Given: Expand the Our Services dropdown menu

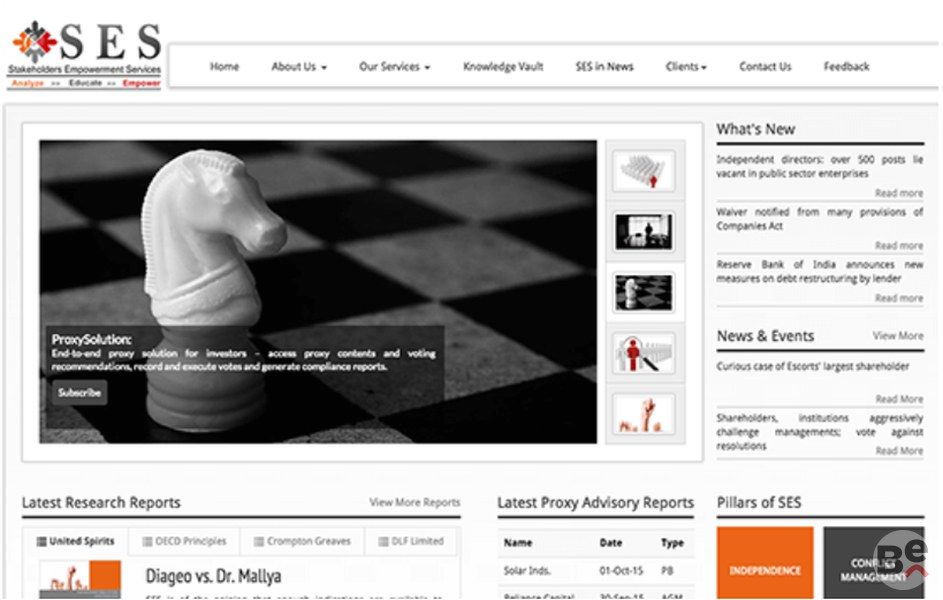Looking at the screenshot, I should pyautogui.click(x=394, y=67).
